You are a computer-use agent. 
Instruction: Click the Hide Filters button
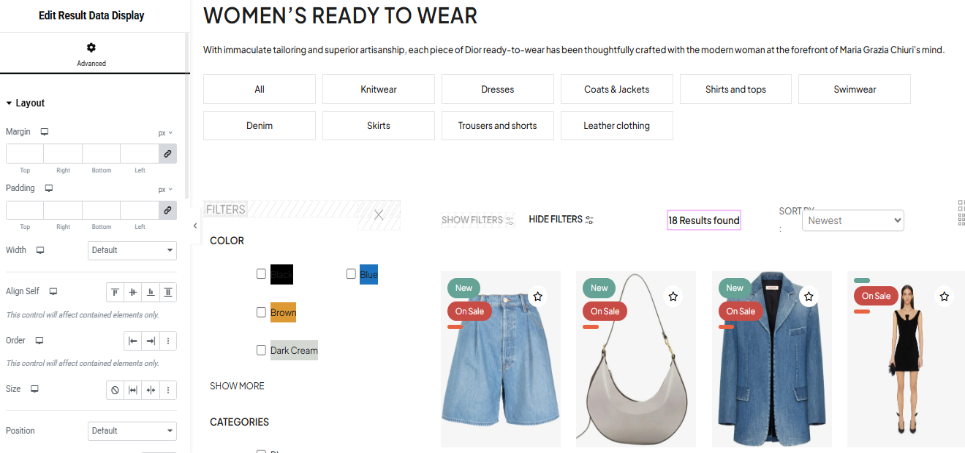click(561, 219)
